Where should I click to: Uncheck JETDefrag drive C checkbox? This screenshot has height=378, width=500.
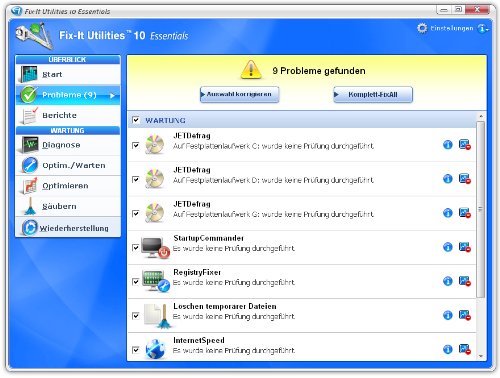136,145
